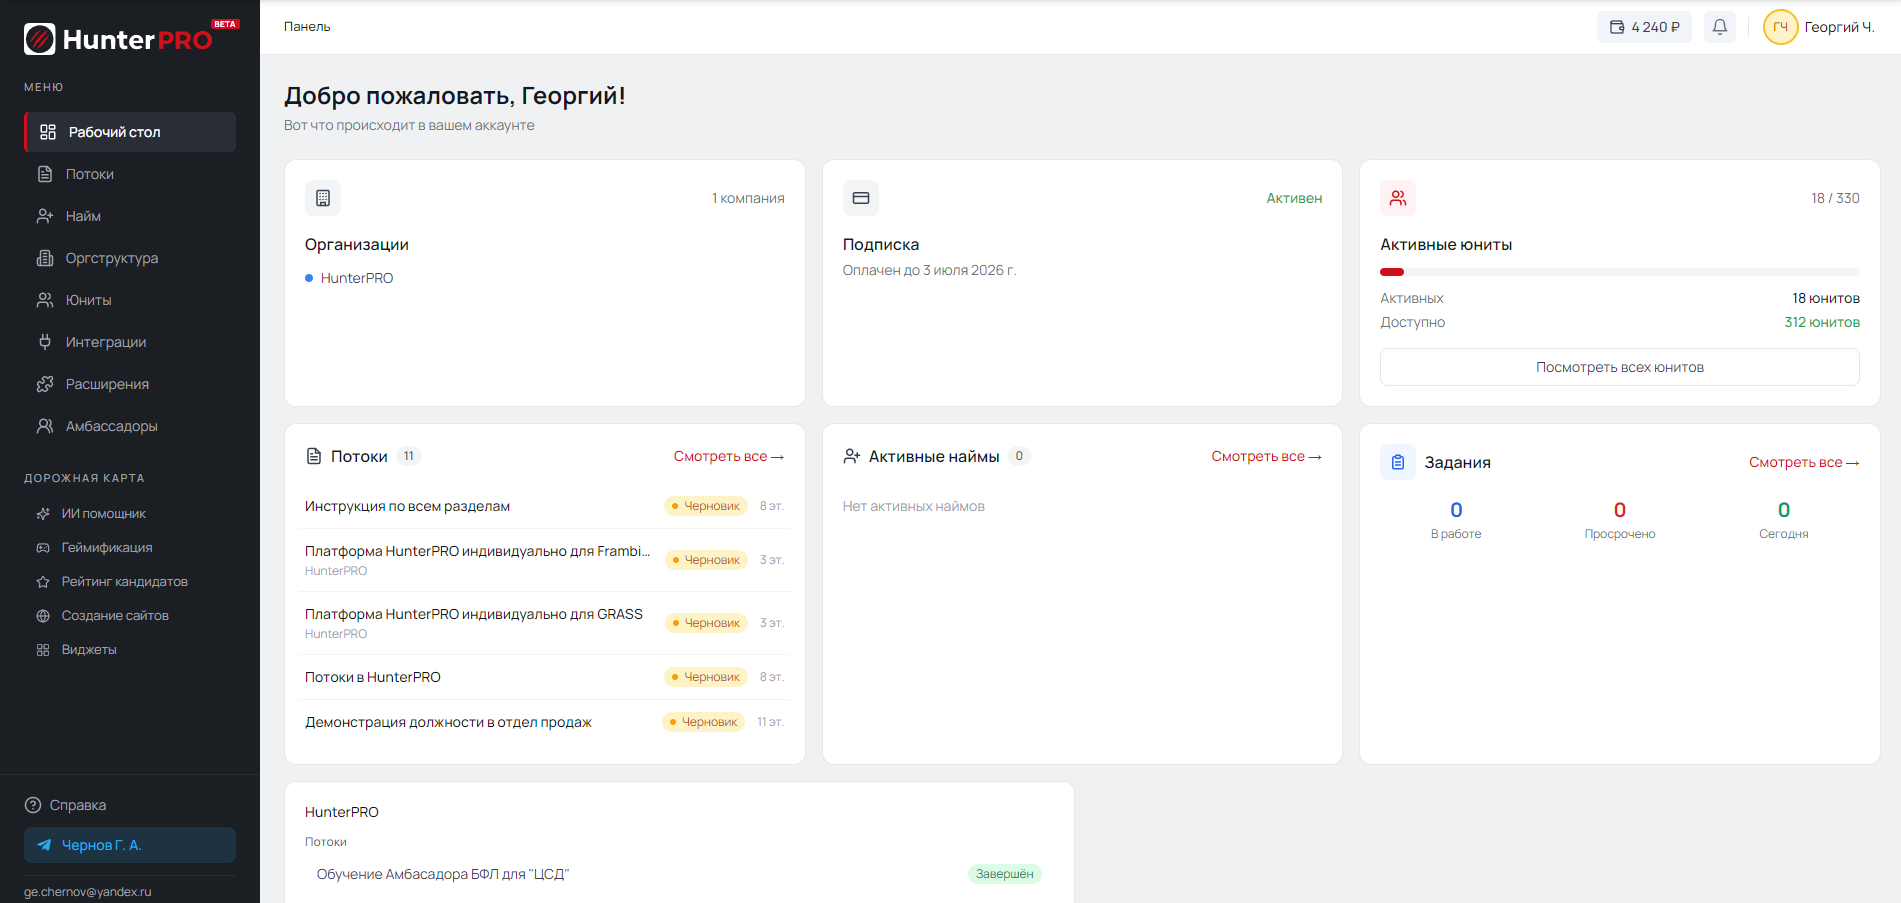Click the Задания clipboard icon

coord(1398,462)
